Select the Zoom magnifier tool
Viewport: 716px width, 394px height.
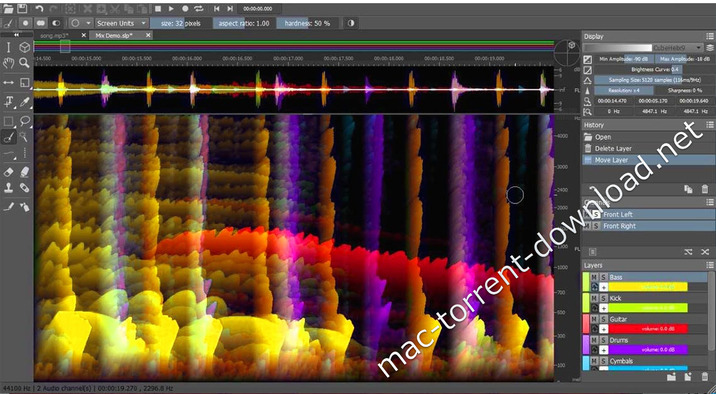point(24,63)
